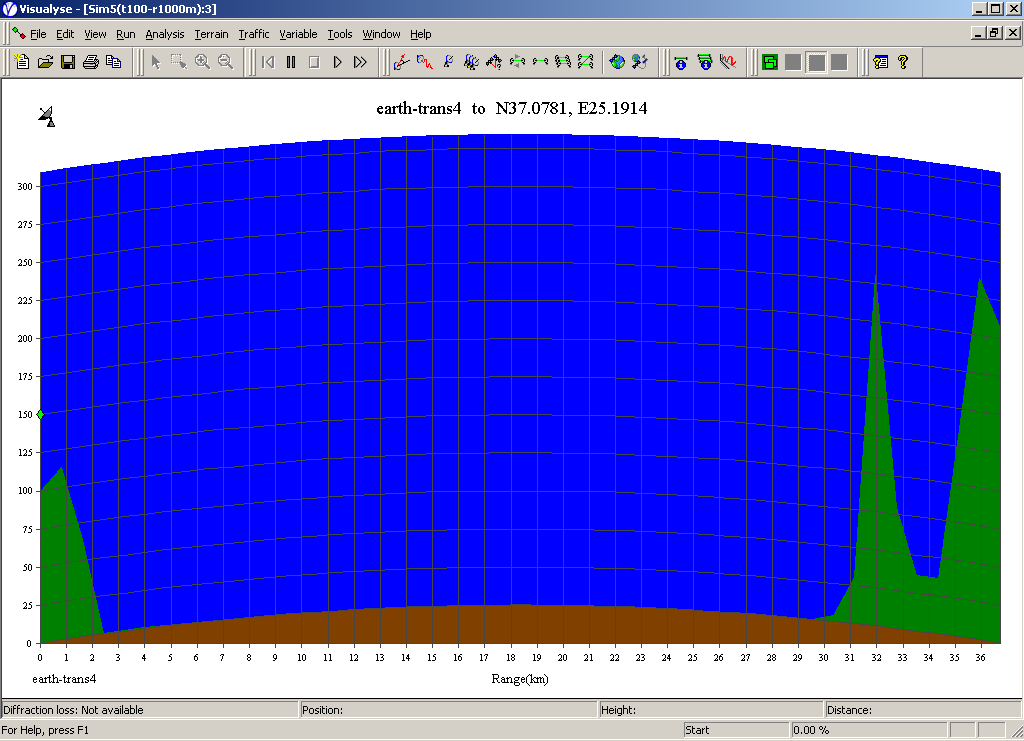
Task: Click the yellow question mark help icon
Action: coord(903,62)
